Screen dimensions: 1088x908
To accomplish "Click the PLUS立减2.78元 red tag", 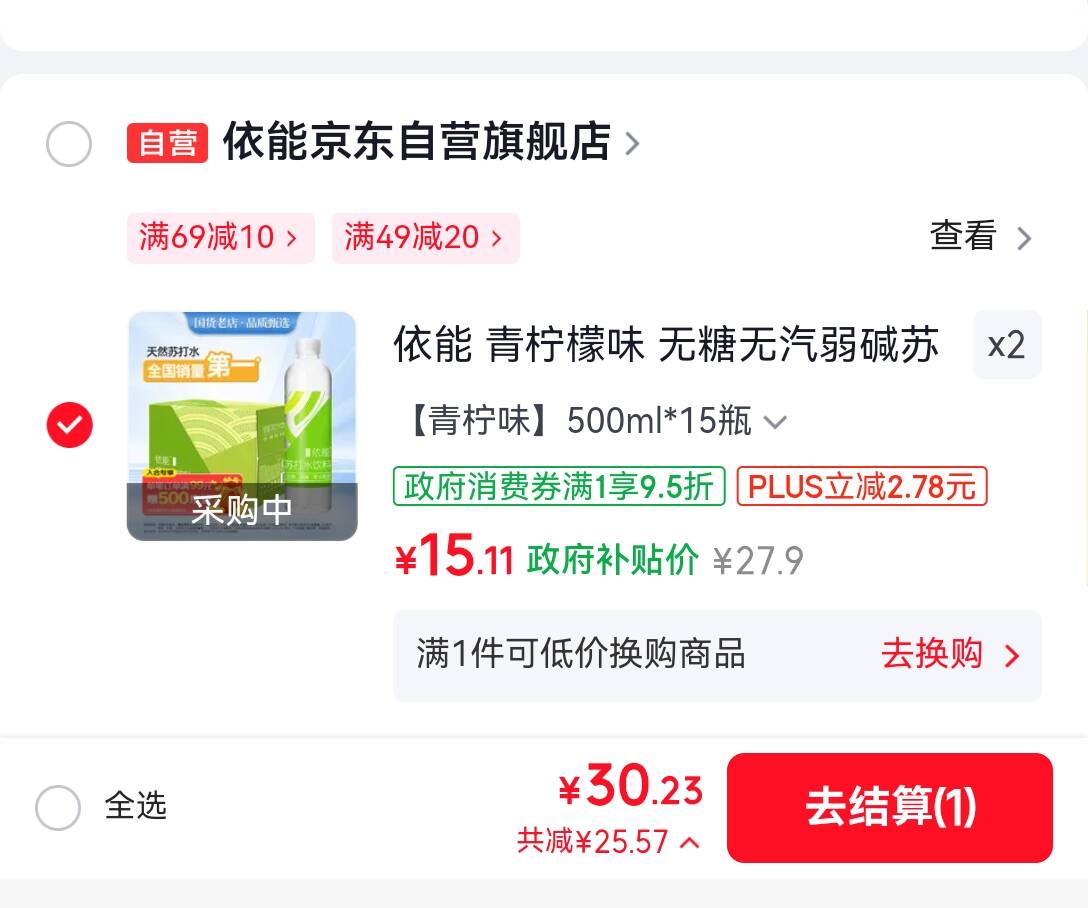I will tap(862, 486).
